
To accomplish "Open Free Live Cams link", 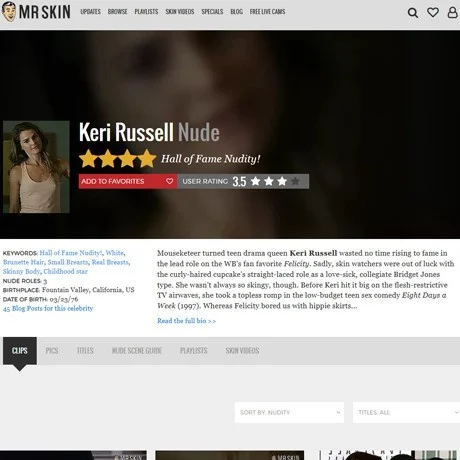I will click(x=267, y=12).
